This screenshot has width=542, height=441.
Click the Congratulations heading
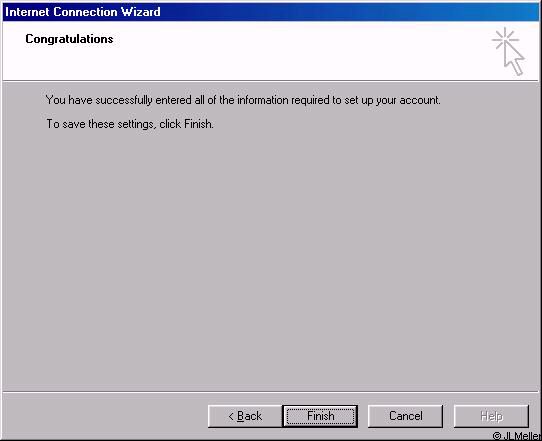coord(69,39)
